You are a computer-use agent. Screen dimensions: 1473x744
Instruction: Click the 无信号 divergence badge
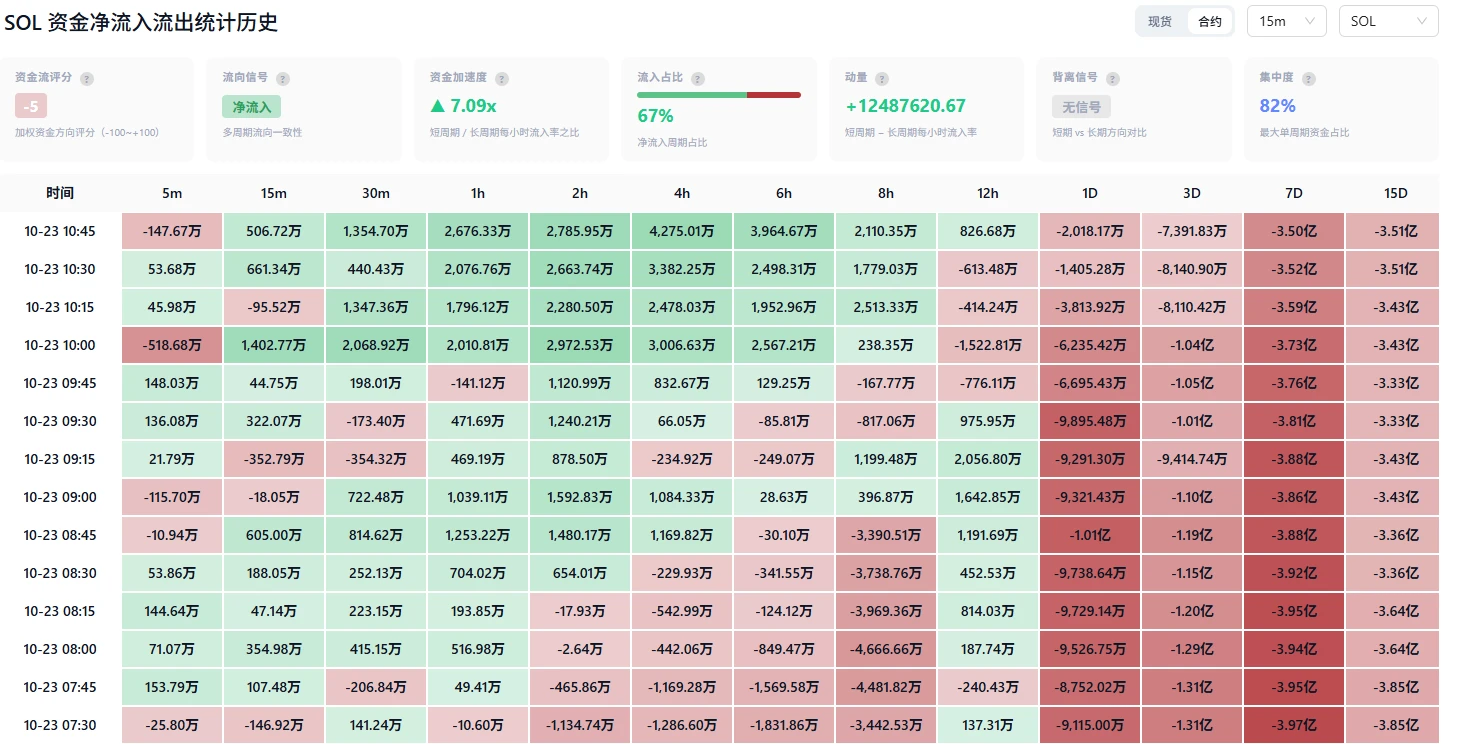tap(1082, 106)
